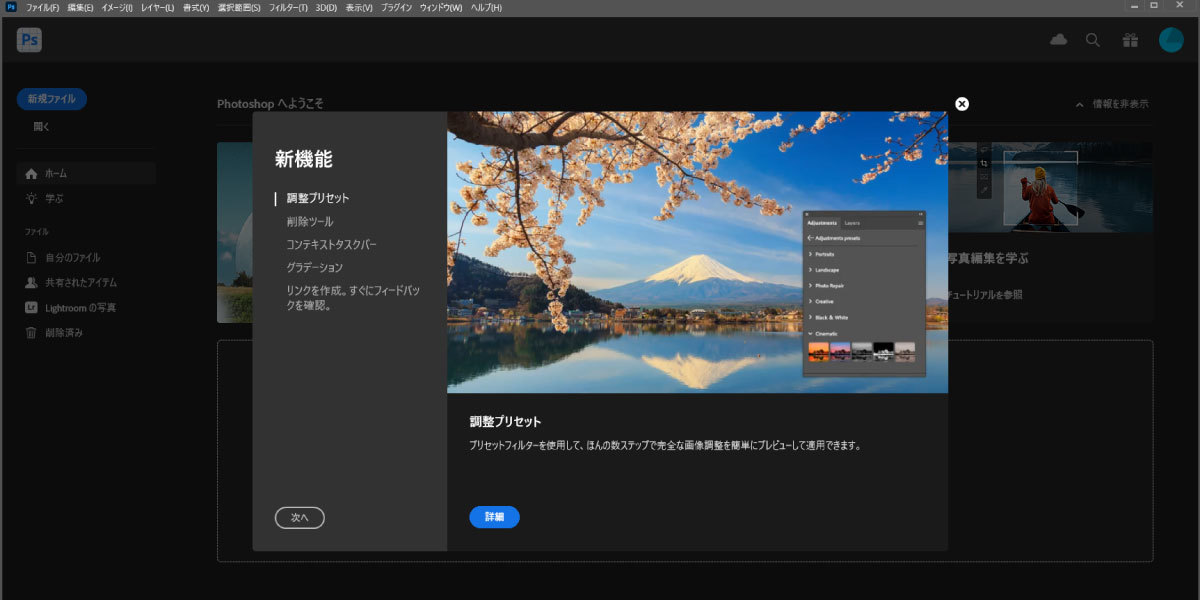Open cloud storage status icon
Screen dimensions: 1200x600
coord(1058,40)
